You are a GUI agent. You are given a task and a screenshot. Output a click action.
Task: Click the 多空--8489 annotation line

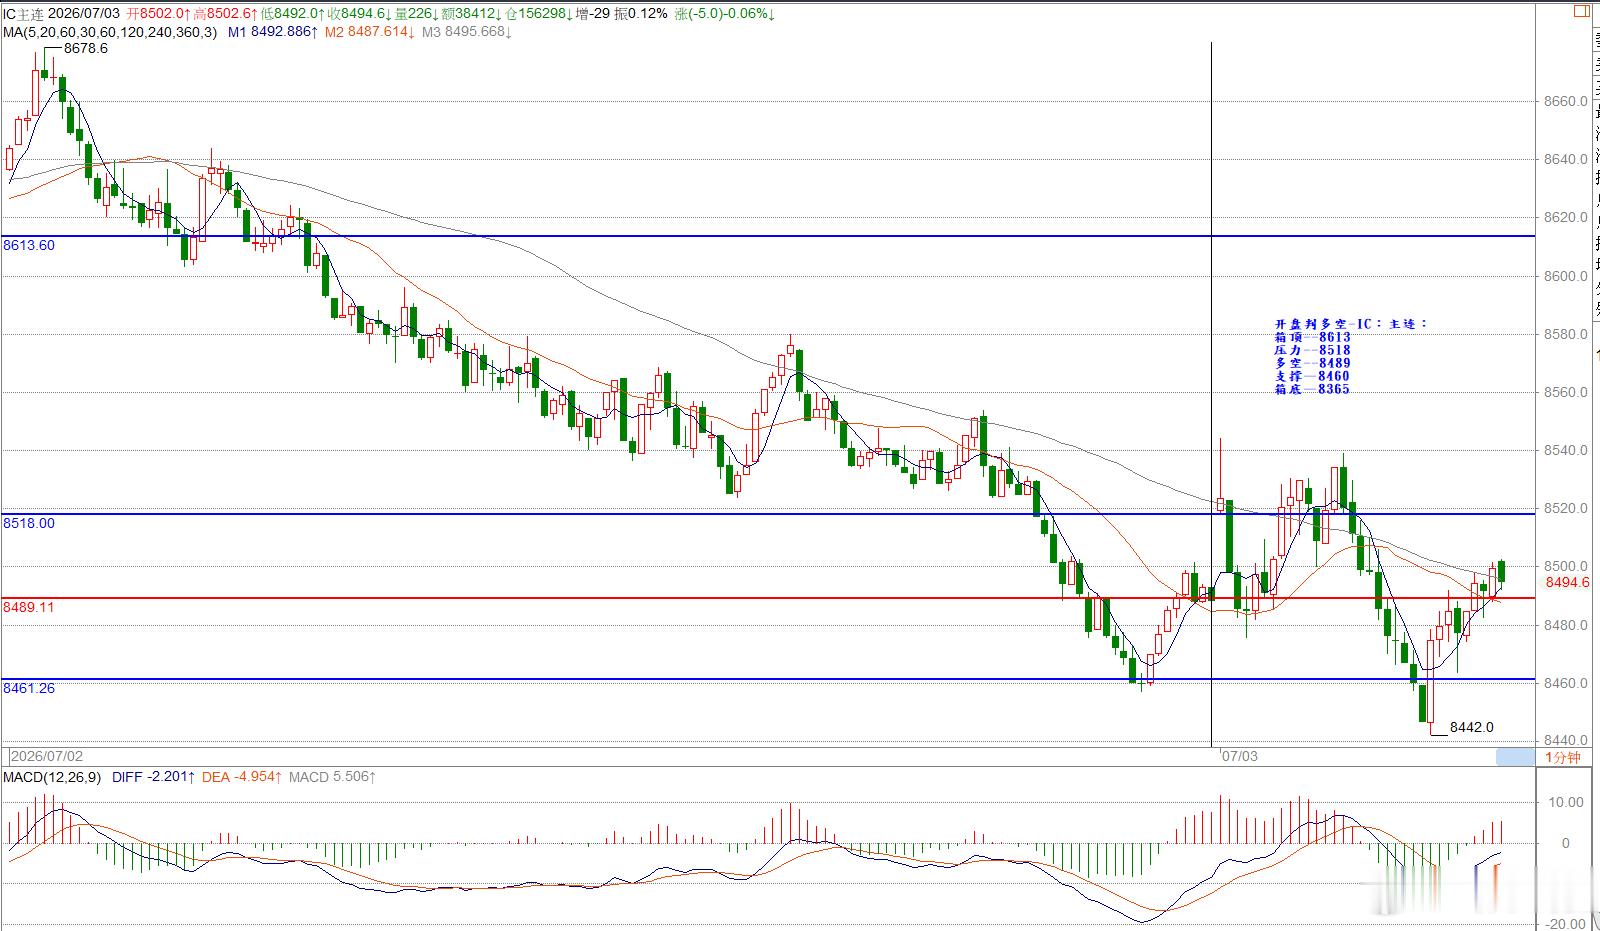(1312, 363)
